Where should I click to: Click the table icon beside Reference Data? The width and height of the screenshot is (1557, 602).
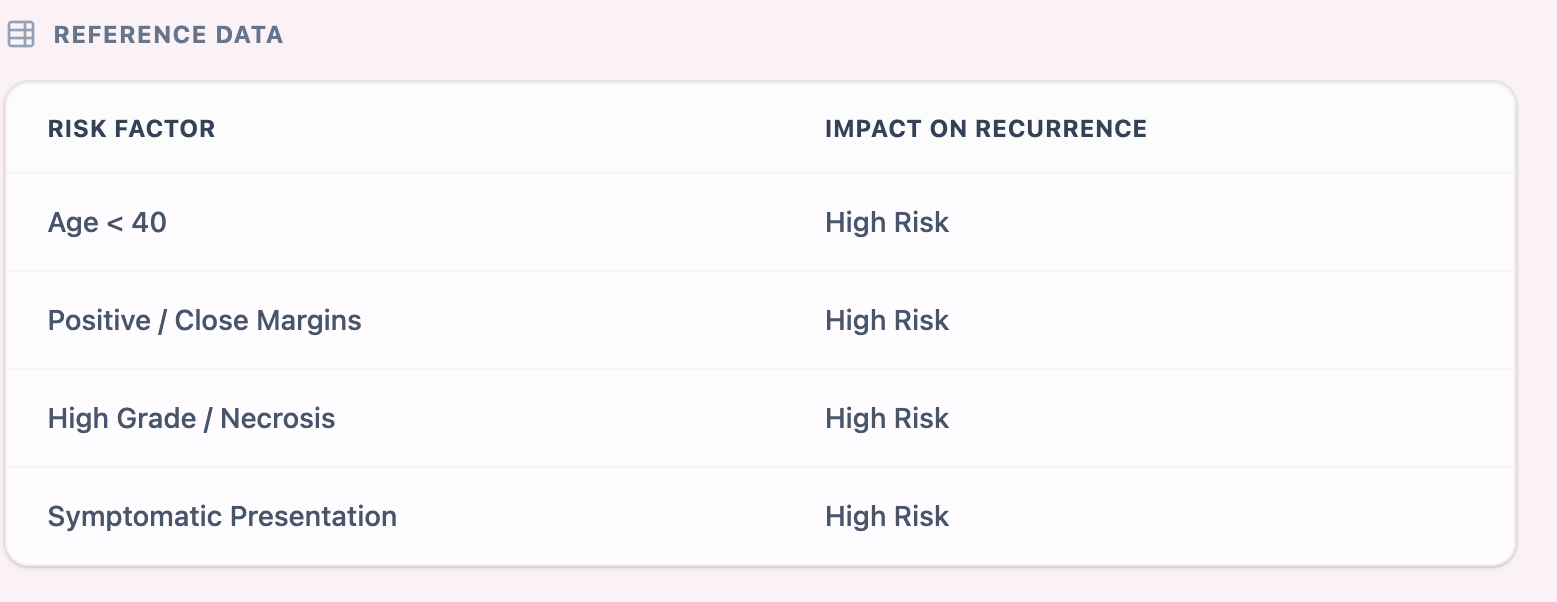click(21, 35)
